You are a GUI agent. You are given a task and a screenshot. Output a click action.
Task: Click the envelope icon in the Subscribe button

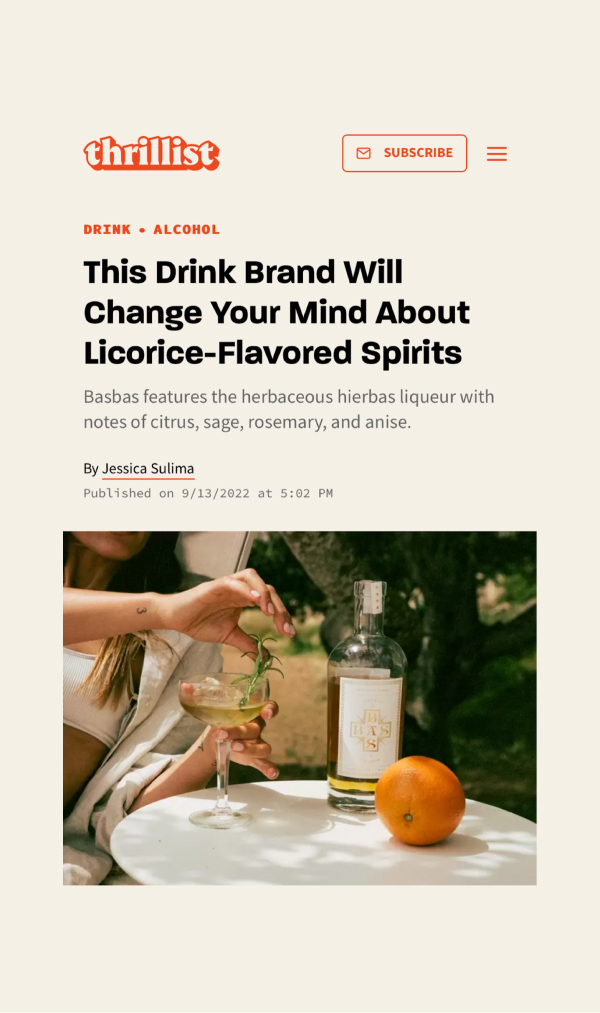click(364, 153)
